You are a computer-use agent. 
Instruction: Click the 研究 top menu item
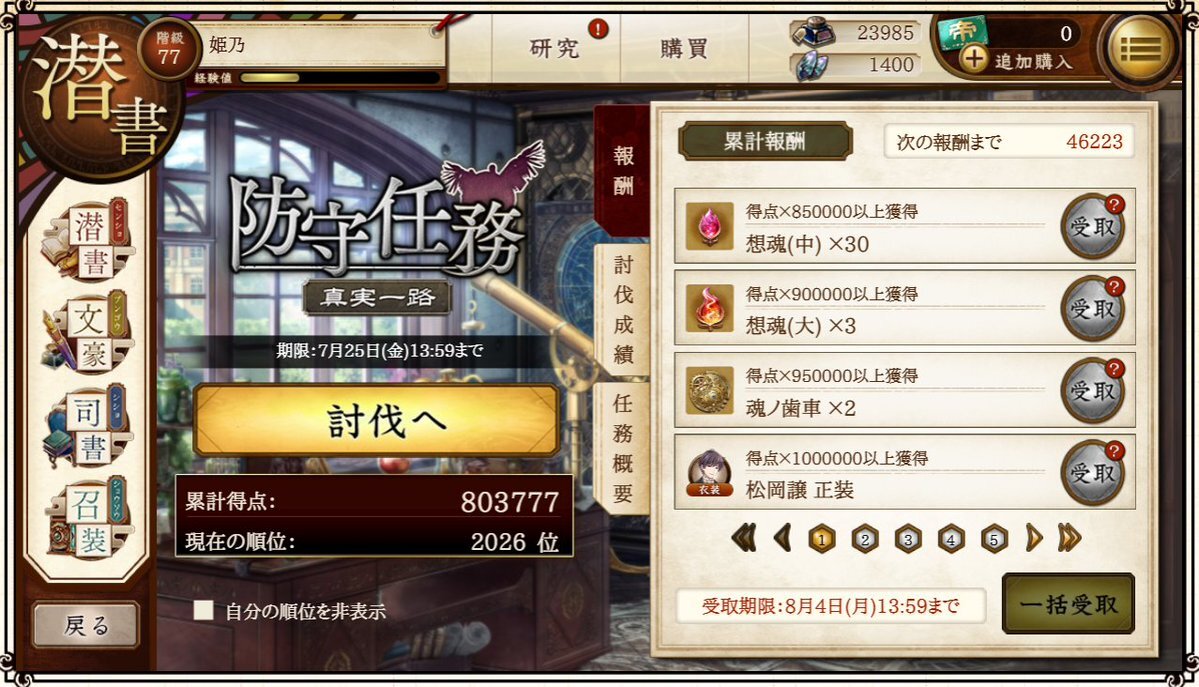click(x=556, y=48)
